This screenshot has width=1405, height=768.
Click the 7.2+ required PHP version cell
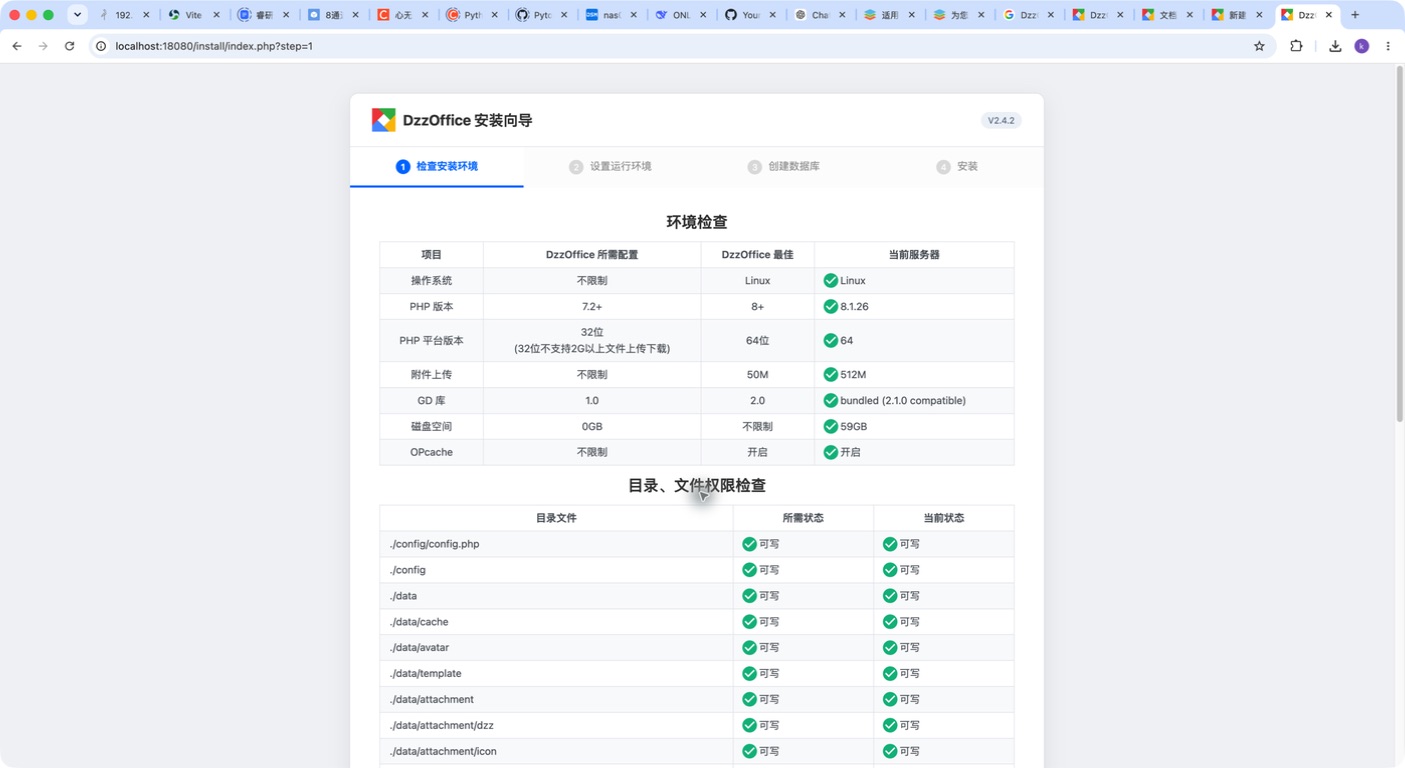click(x=592, y=307)
